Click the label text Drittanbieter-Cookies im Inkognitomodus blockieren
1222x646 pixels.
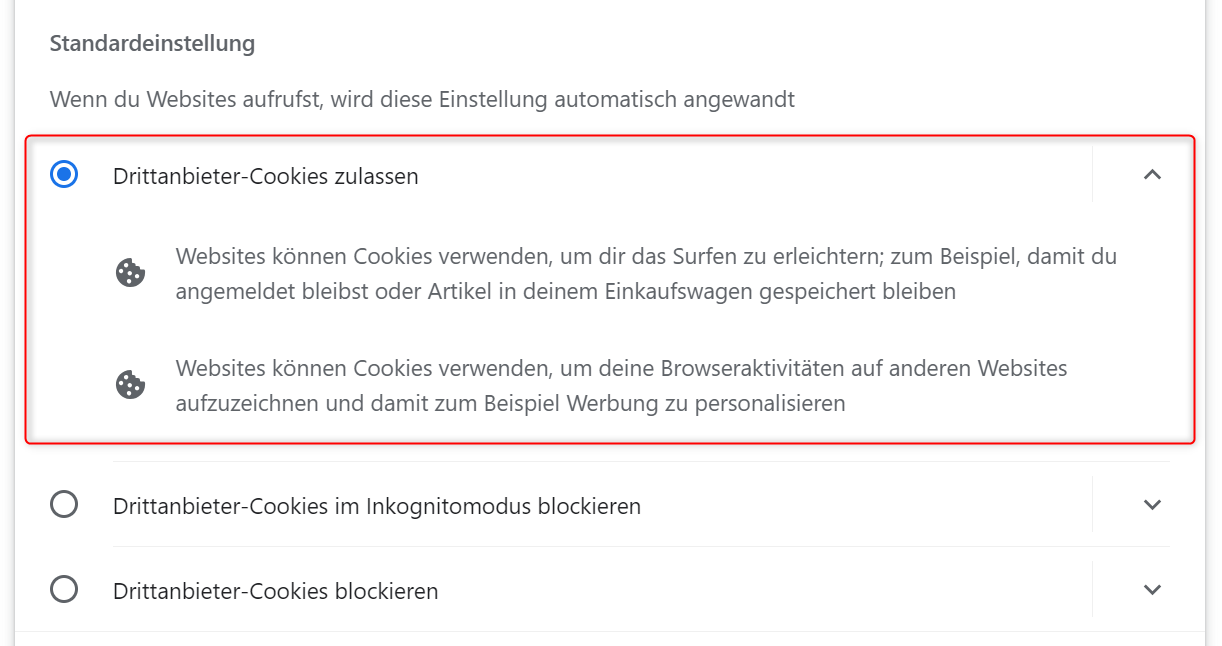(x=377, y=506)
